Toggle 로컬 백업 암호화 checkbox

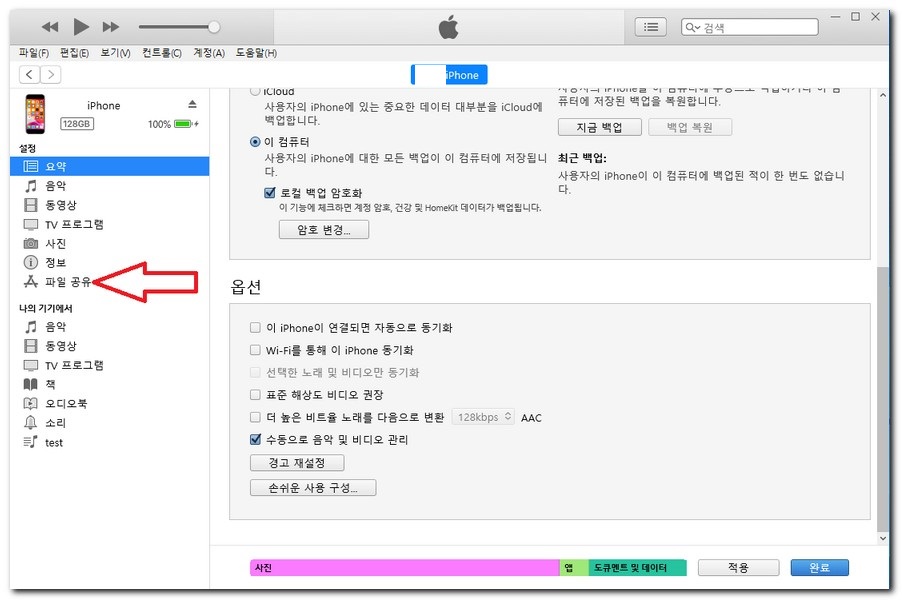pyautogui.click(x=270, y=193)
